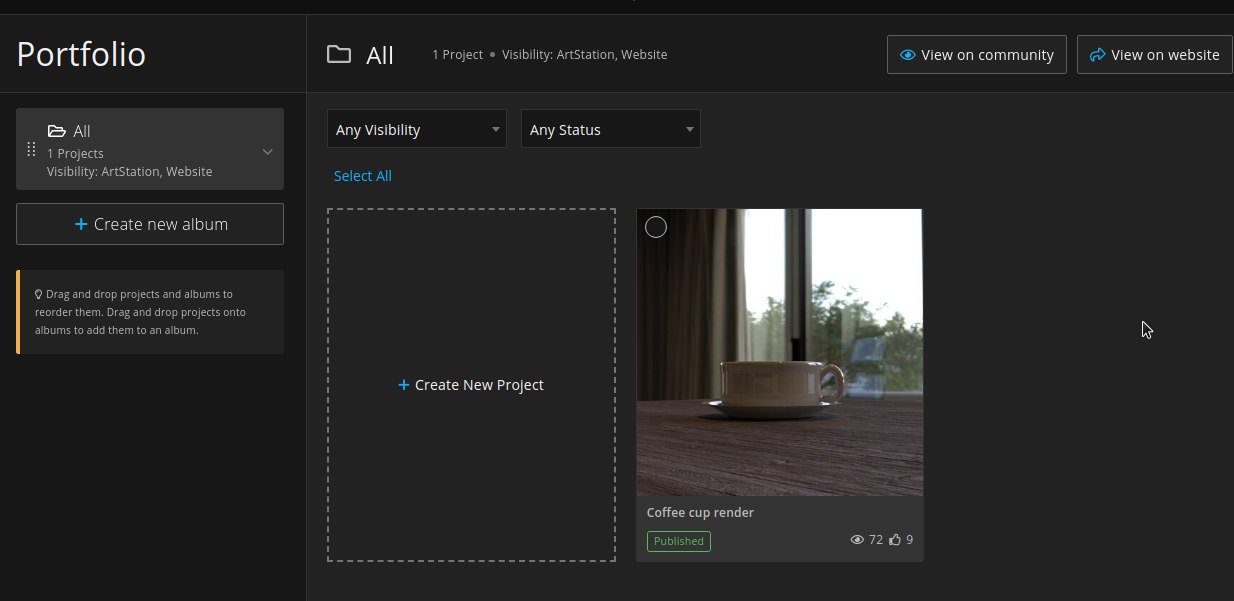Expand the All album chevron

pos(267,152)
